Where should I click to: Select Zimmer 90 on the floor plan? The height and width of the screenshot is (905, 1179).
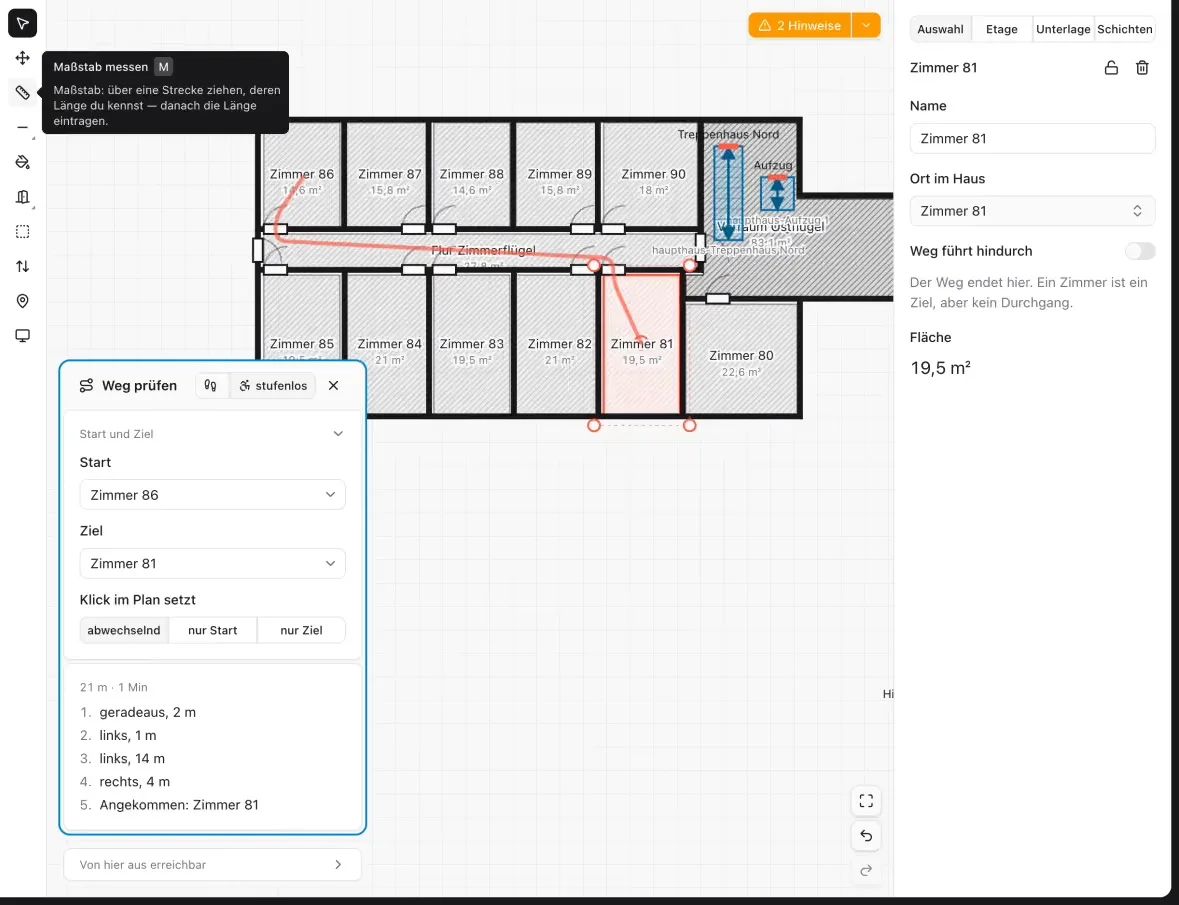point(653,174)
